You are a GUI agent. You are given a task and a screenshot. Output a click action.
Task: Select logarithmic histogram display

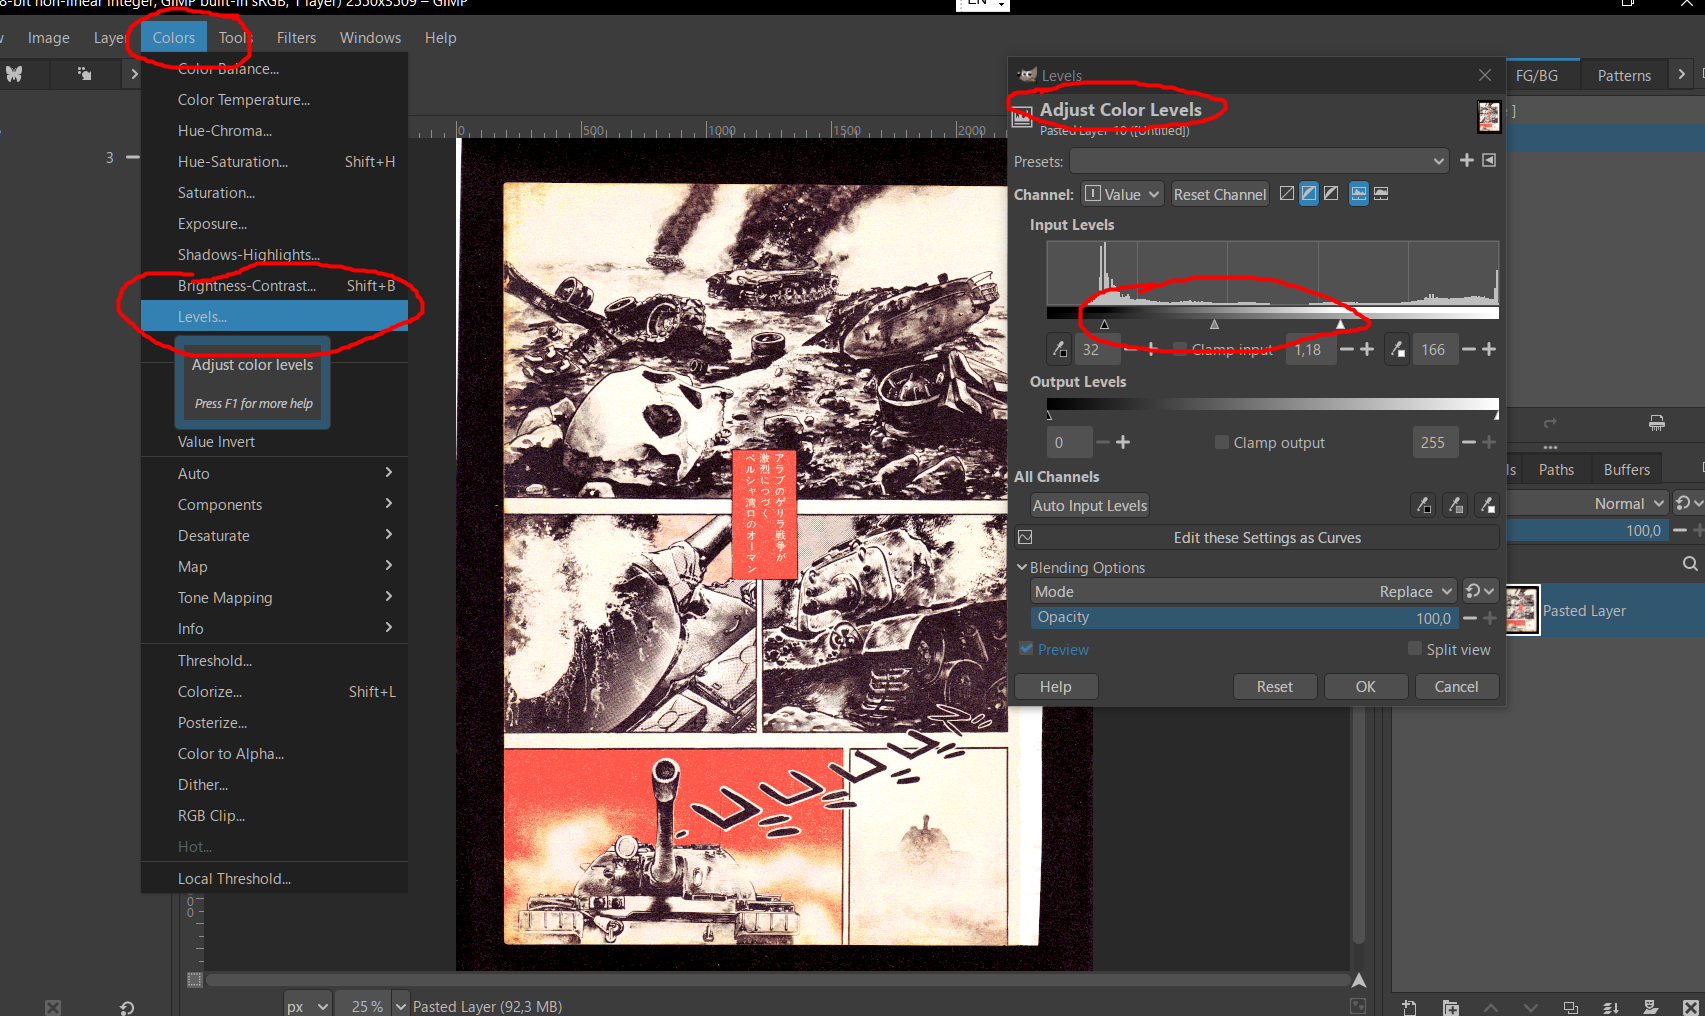pos(1381,193)
